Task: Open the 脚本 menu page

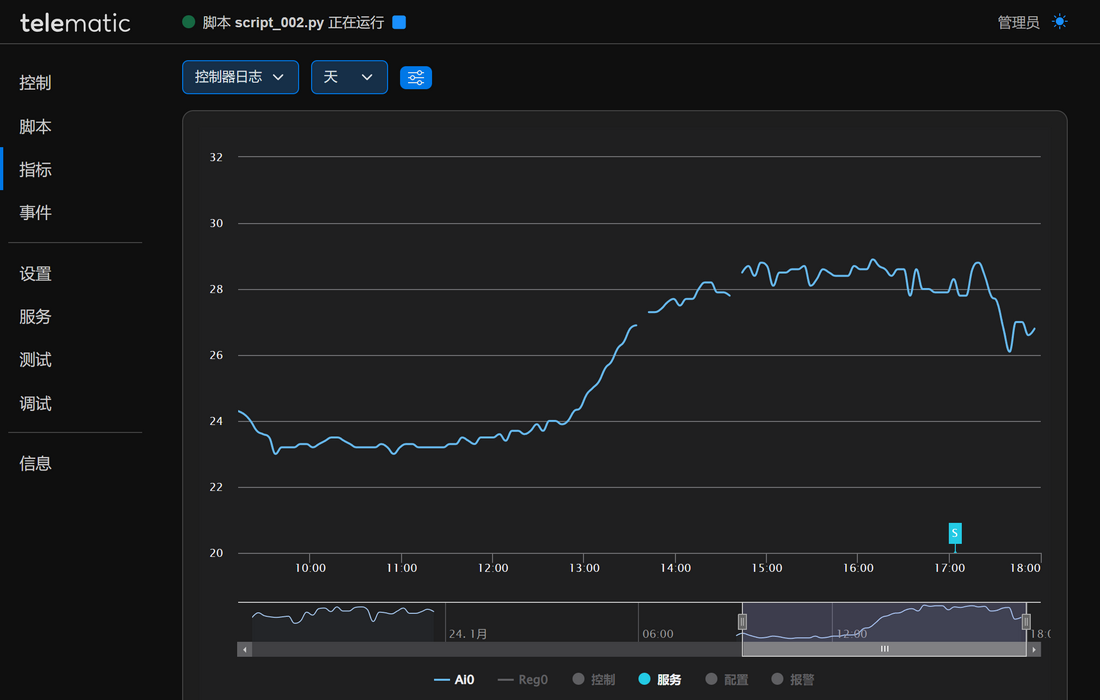Action: 36,127
